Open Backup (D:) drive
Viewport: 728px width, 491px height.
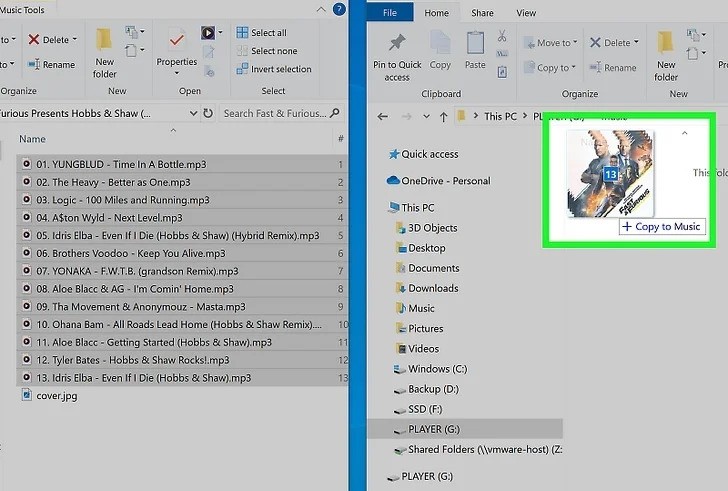(426, 389)
